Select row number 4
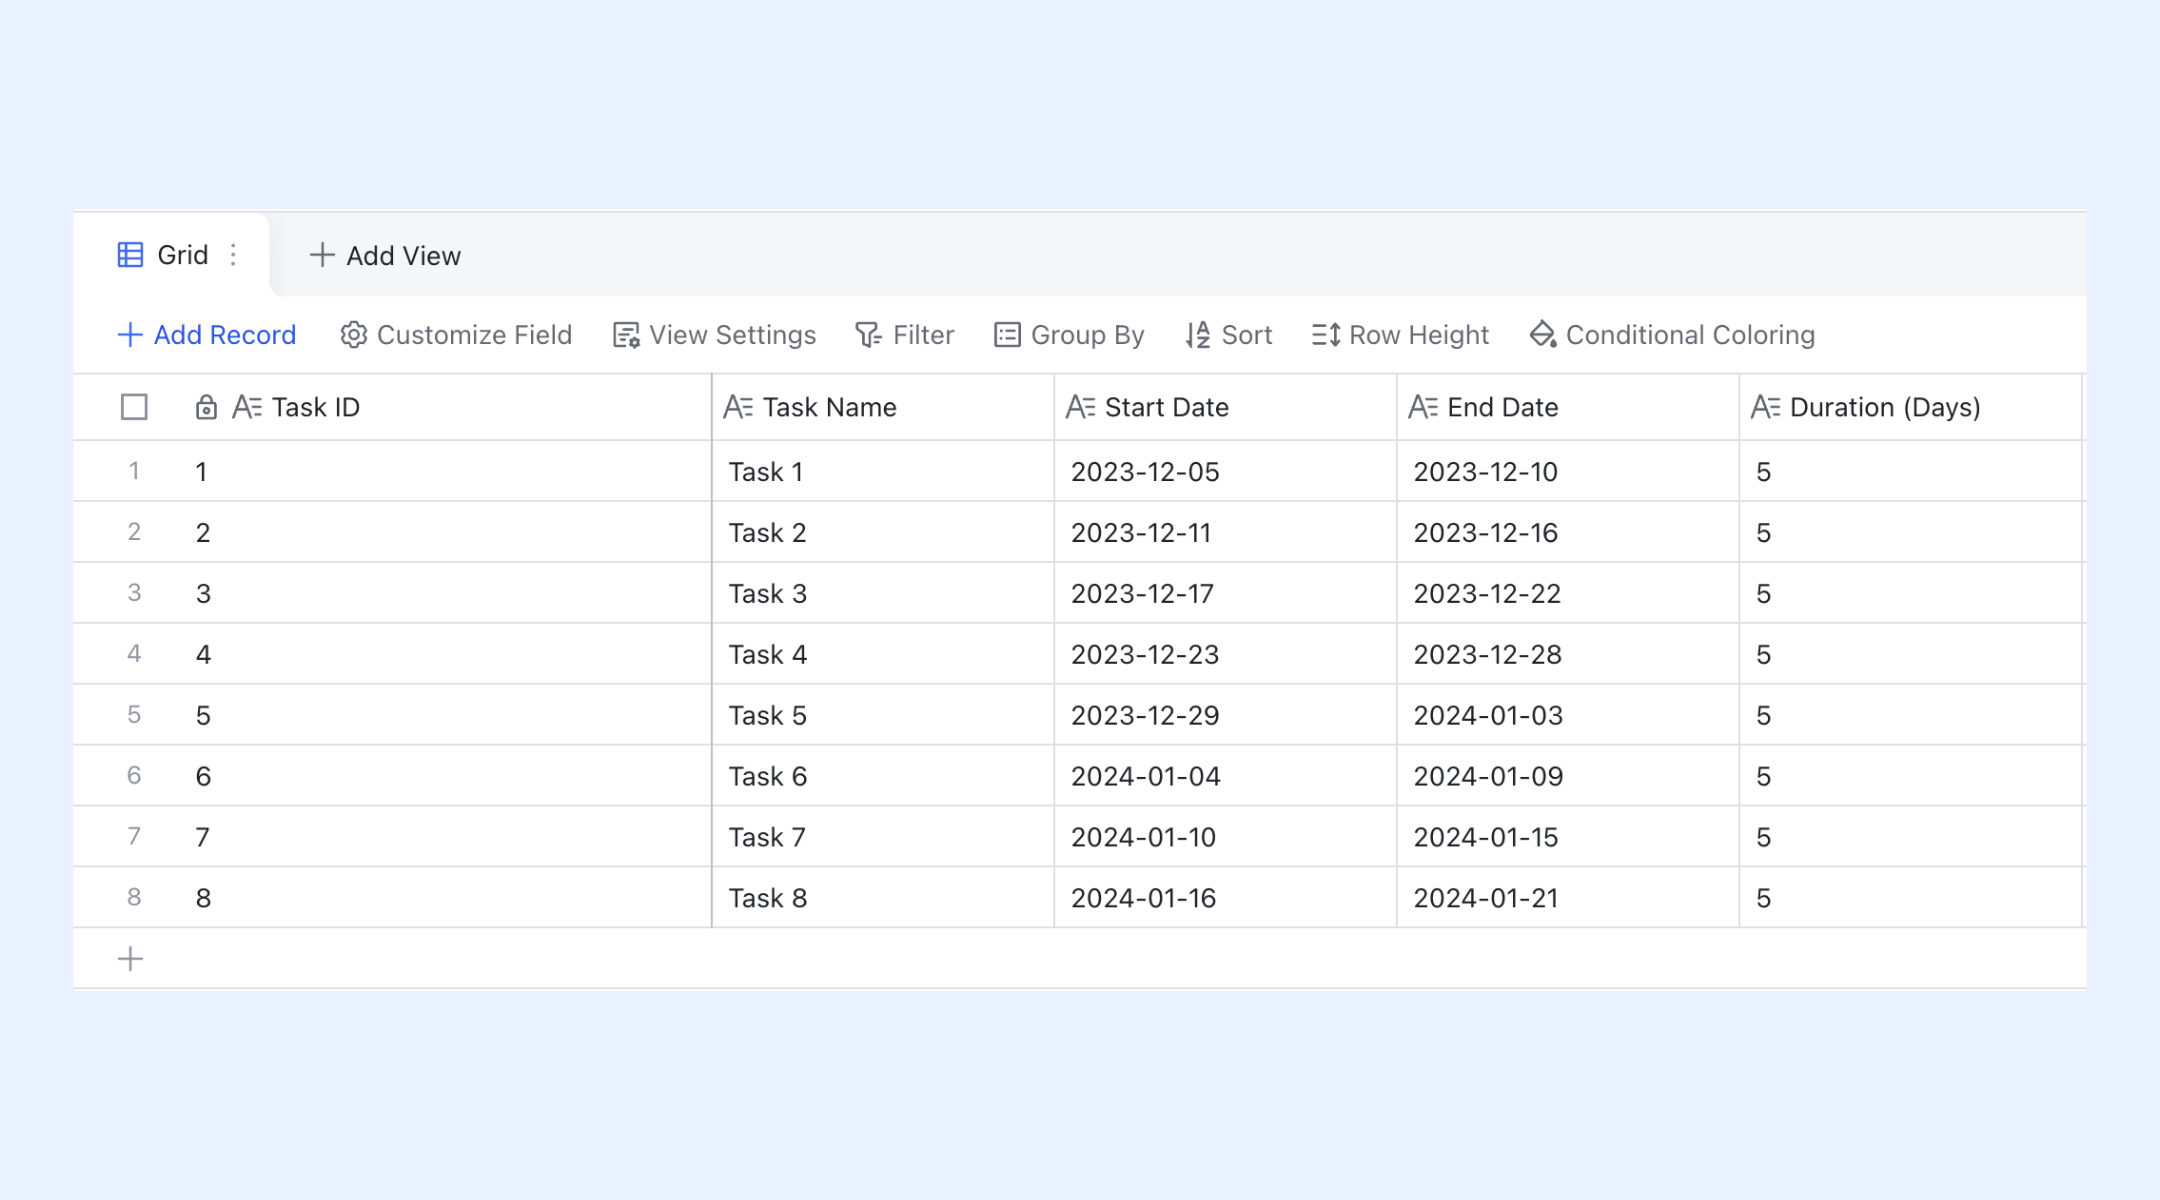The image size is (2160, 1200). (134, 654)
